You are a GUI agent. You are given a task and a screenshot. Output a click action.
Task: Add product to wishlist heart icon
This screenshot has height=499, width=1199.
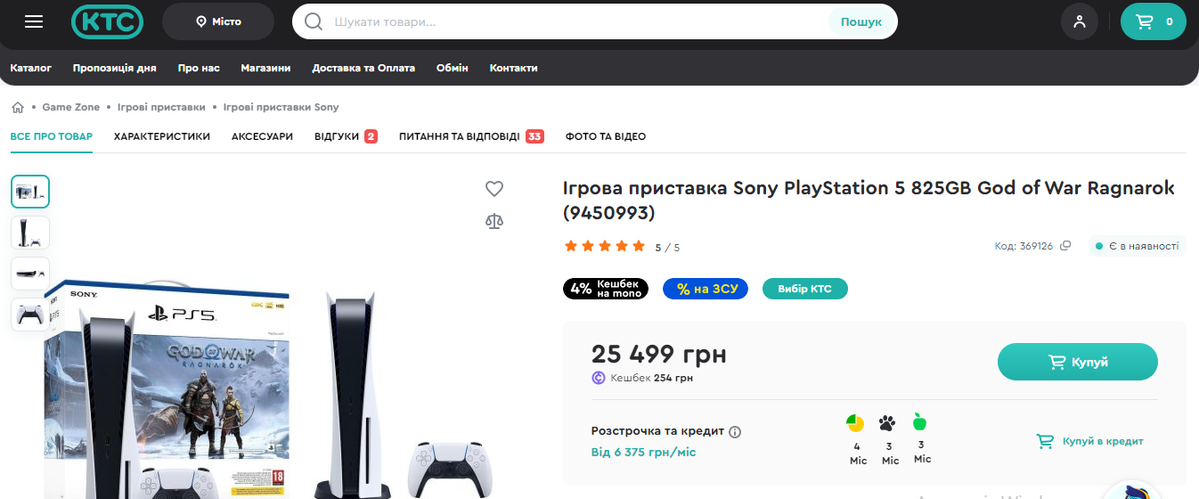[494, 188]
